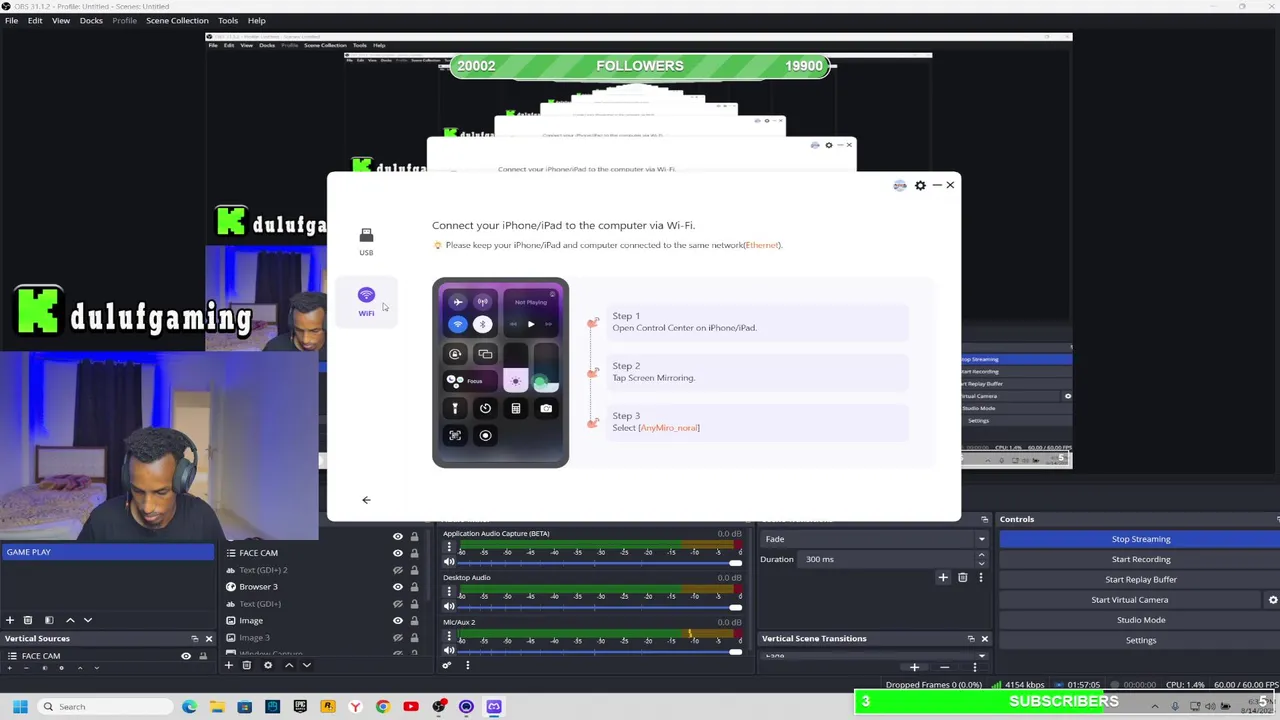Open audio mixer advanced properties gears
Image resolution: width=1280 pixels, height=720 pixels.
(x=447, y=665)
